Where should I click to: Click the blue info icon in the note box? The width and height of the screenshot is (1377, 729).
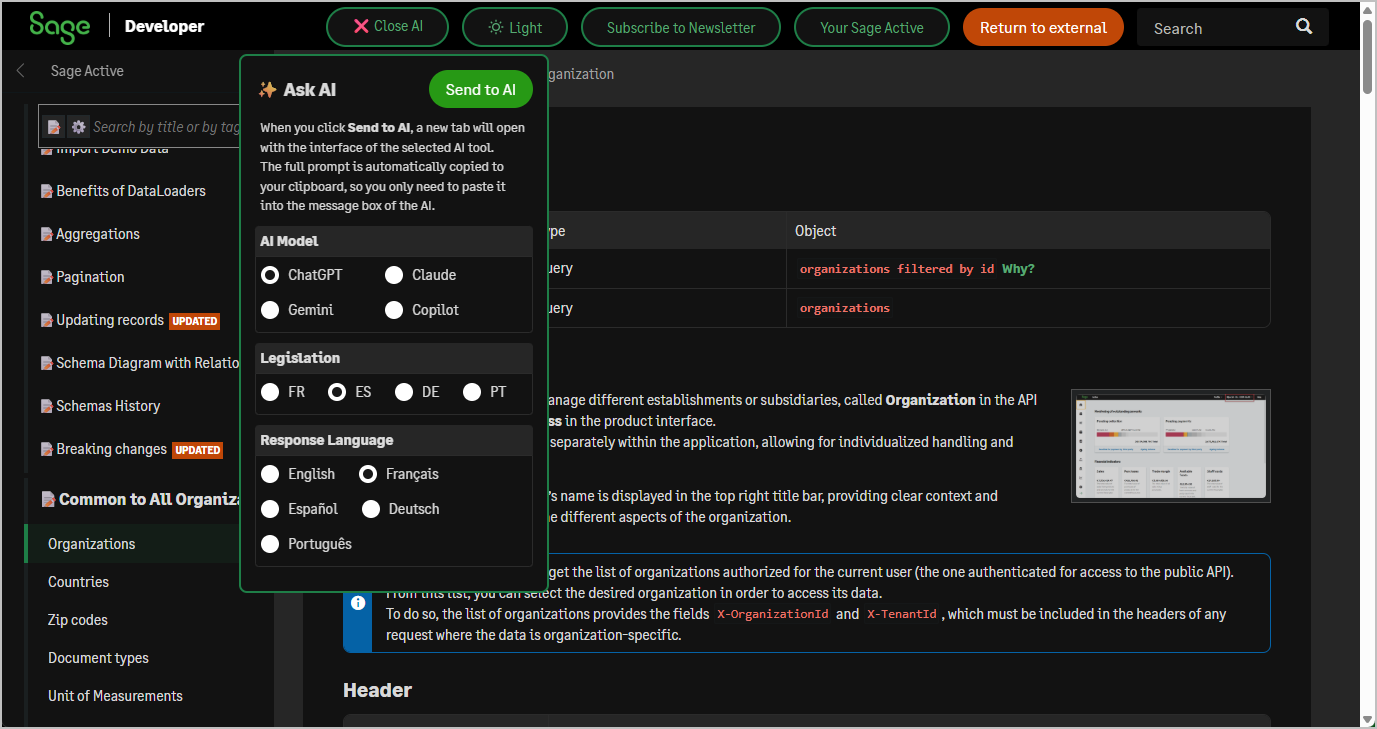pyautogui.click(x=358, y=603)
